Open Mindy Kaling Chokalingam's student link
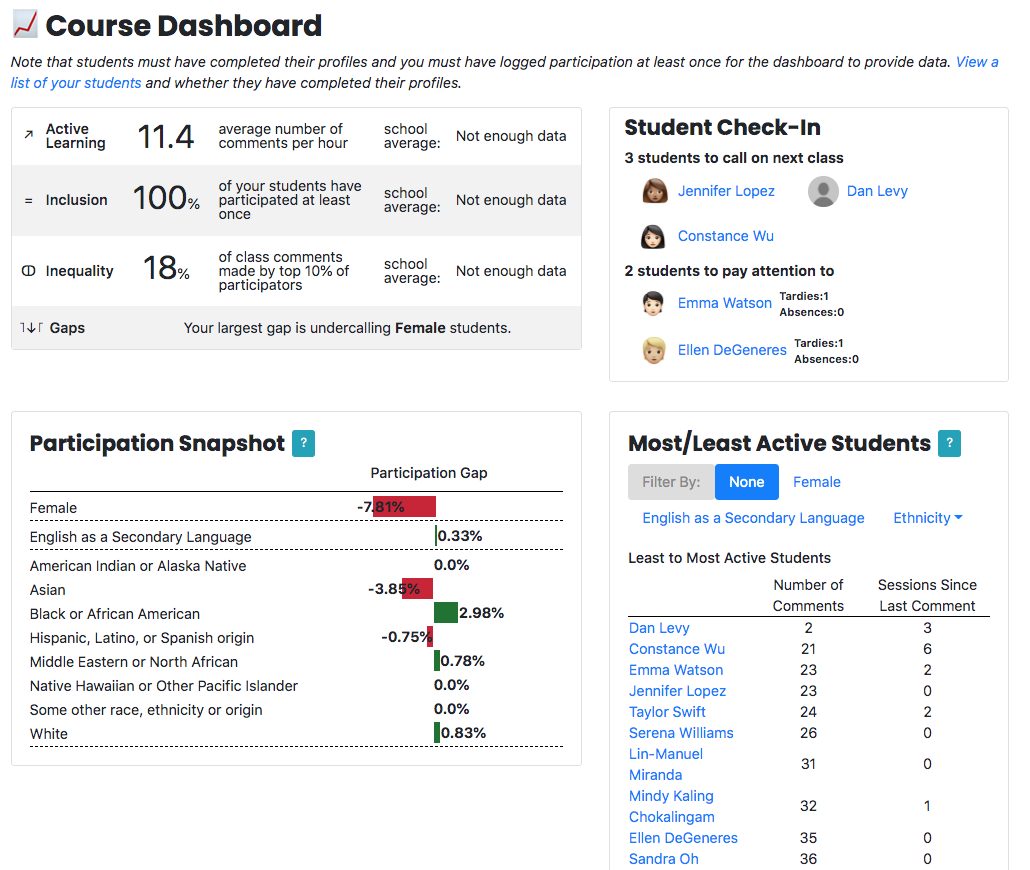1030x870 pixels. tap(672, 806)
